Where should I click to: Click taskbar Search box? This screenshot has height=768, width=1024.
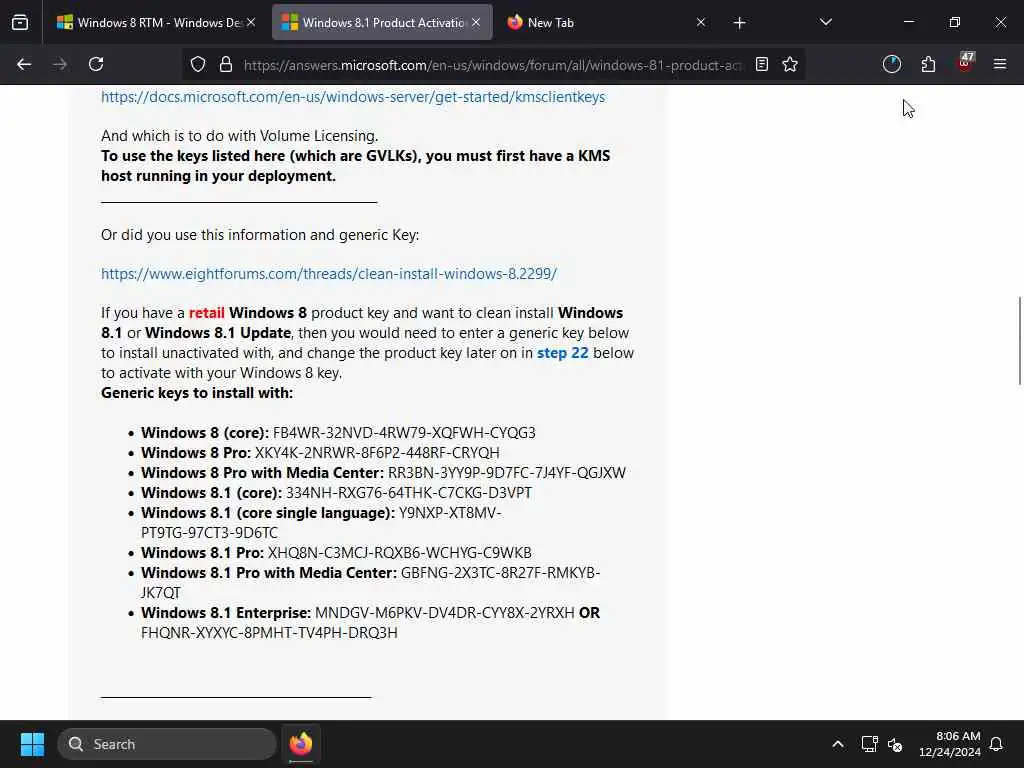[x=167, y=744]
